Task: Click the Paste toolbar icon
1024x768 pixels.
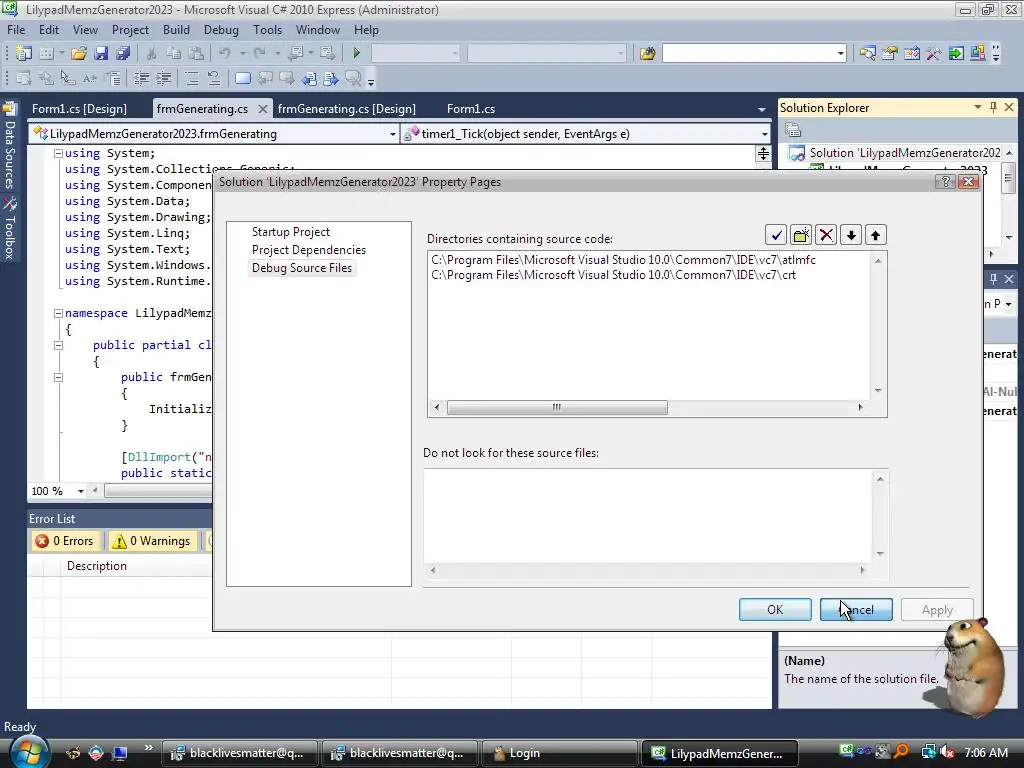Action: (x=195, y=53)
